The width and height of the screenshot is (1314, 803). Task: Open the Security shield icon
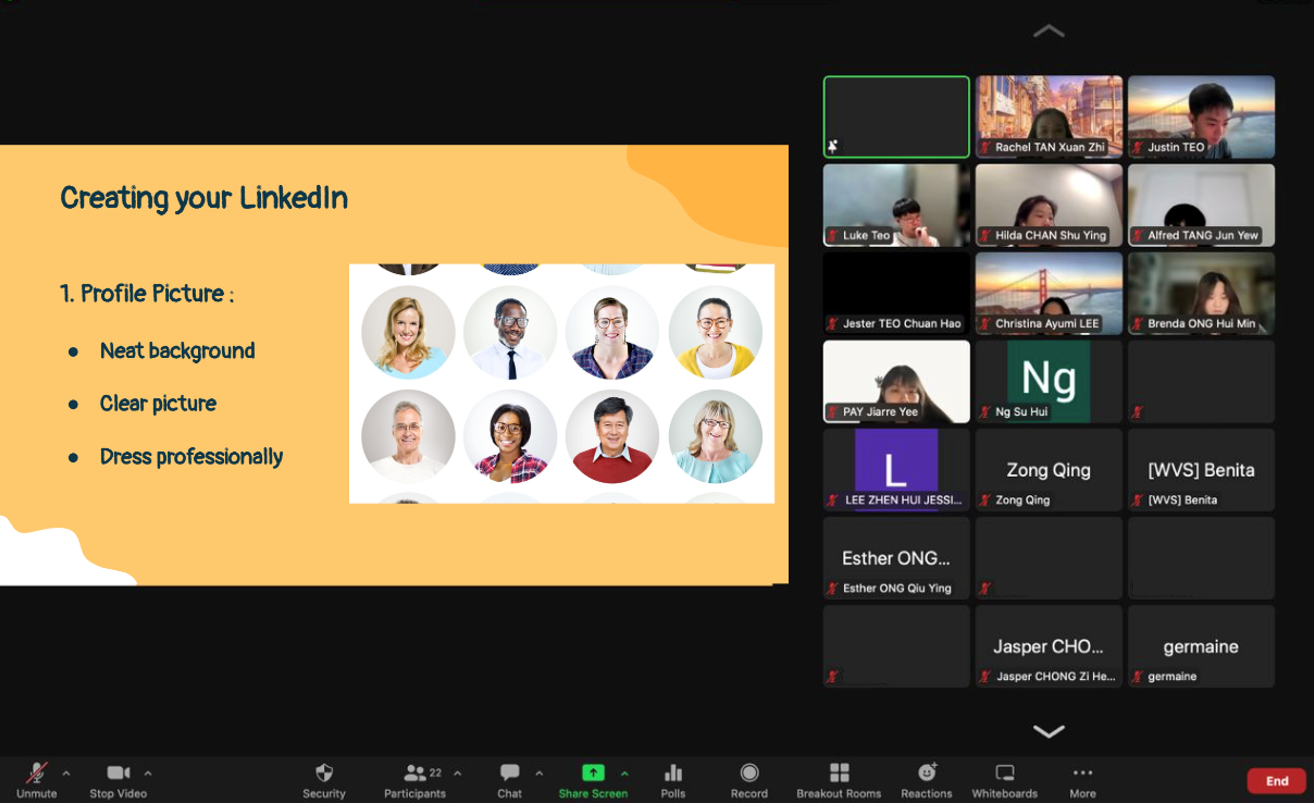(x=324, y=772)
